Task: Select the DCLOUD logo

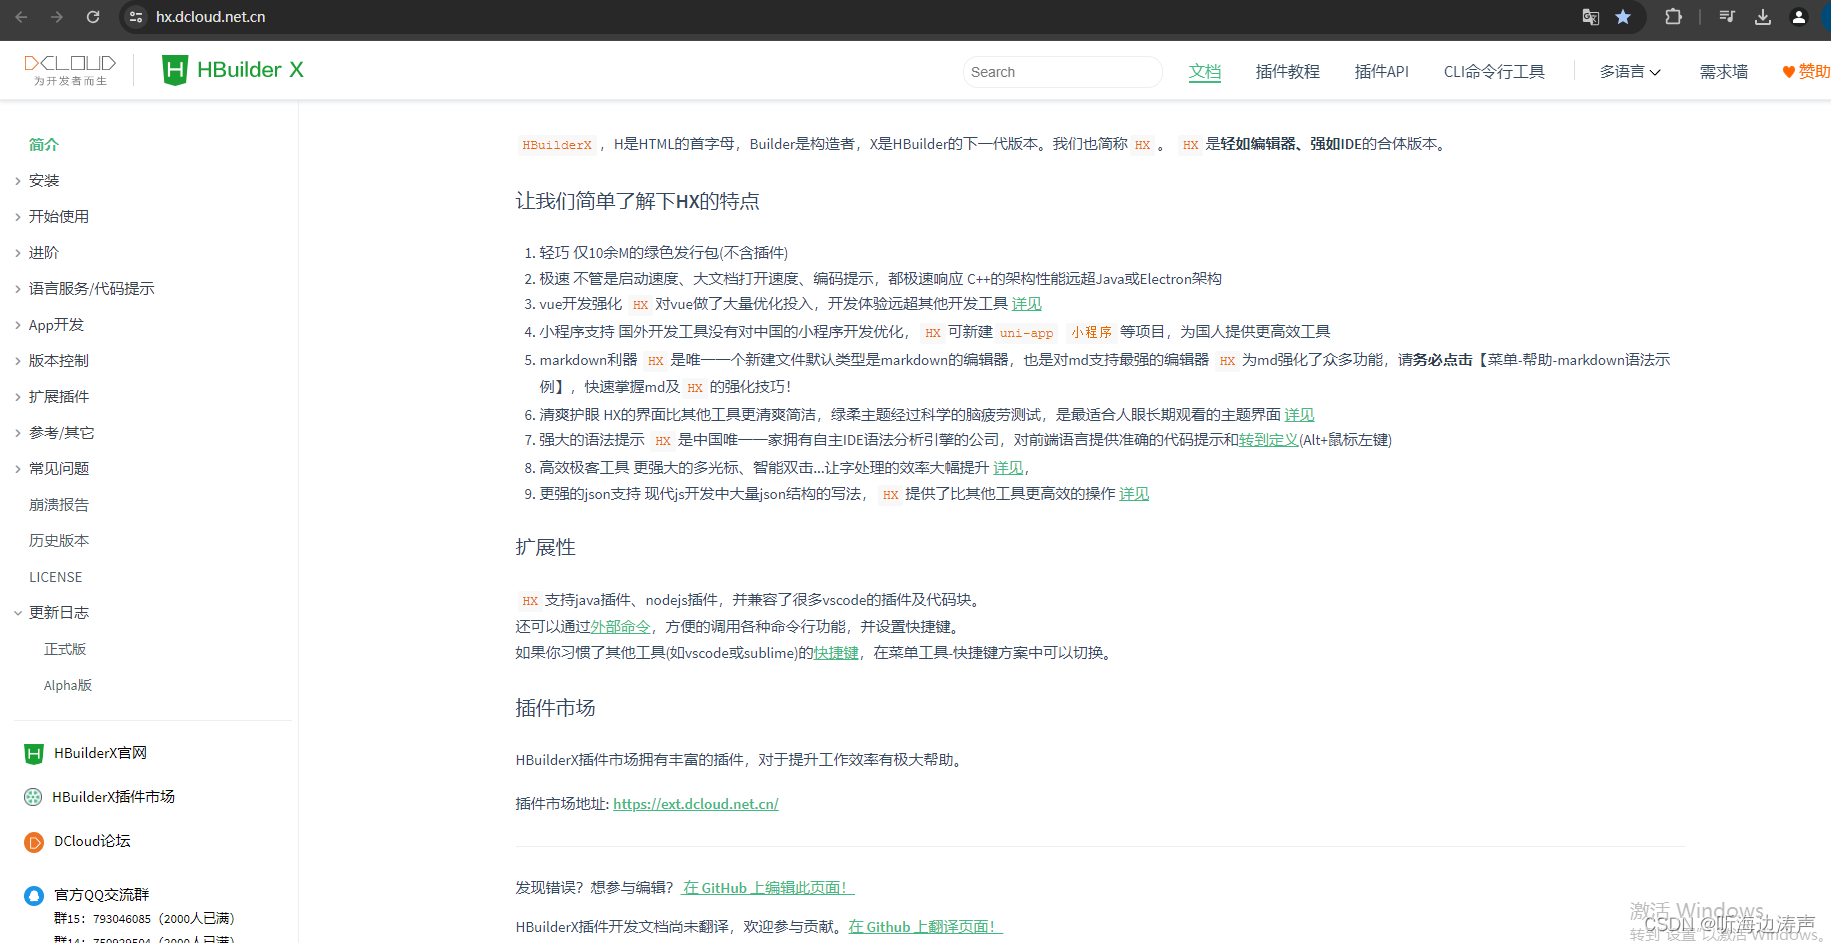Action: point(69,69)
